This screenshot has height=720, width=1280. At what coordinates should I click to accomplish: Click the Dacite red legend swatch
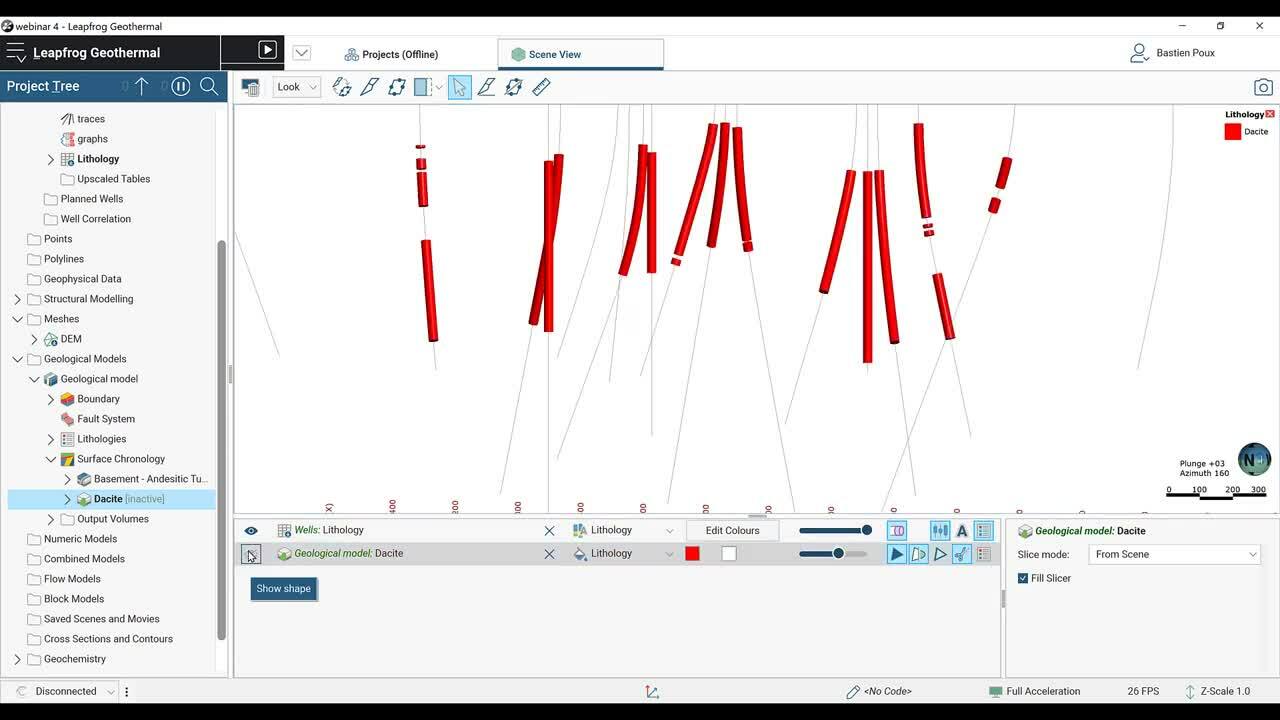pyautogui.click(x=1233, y=131)
